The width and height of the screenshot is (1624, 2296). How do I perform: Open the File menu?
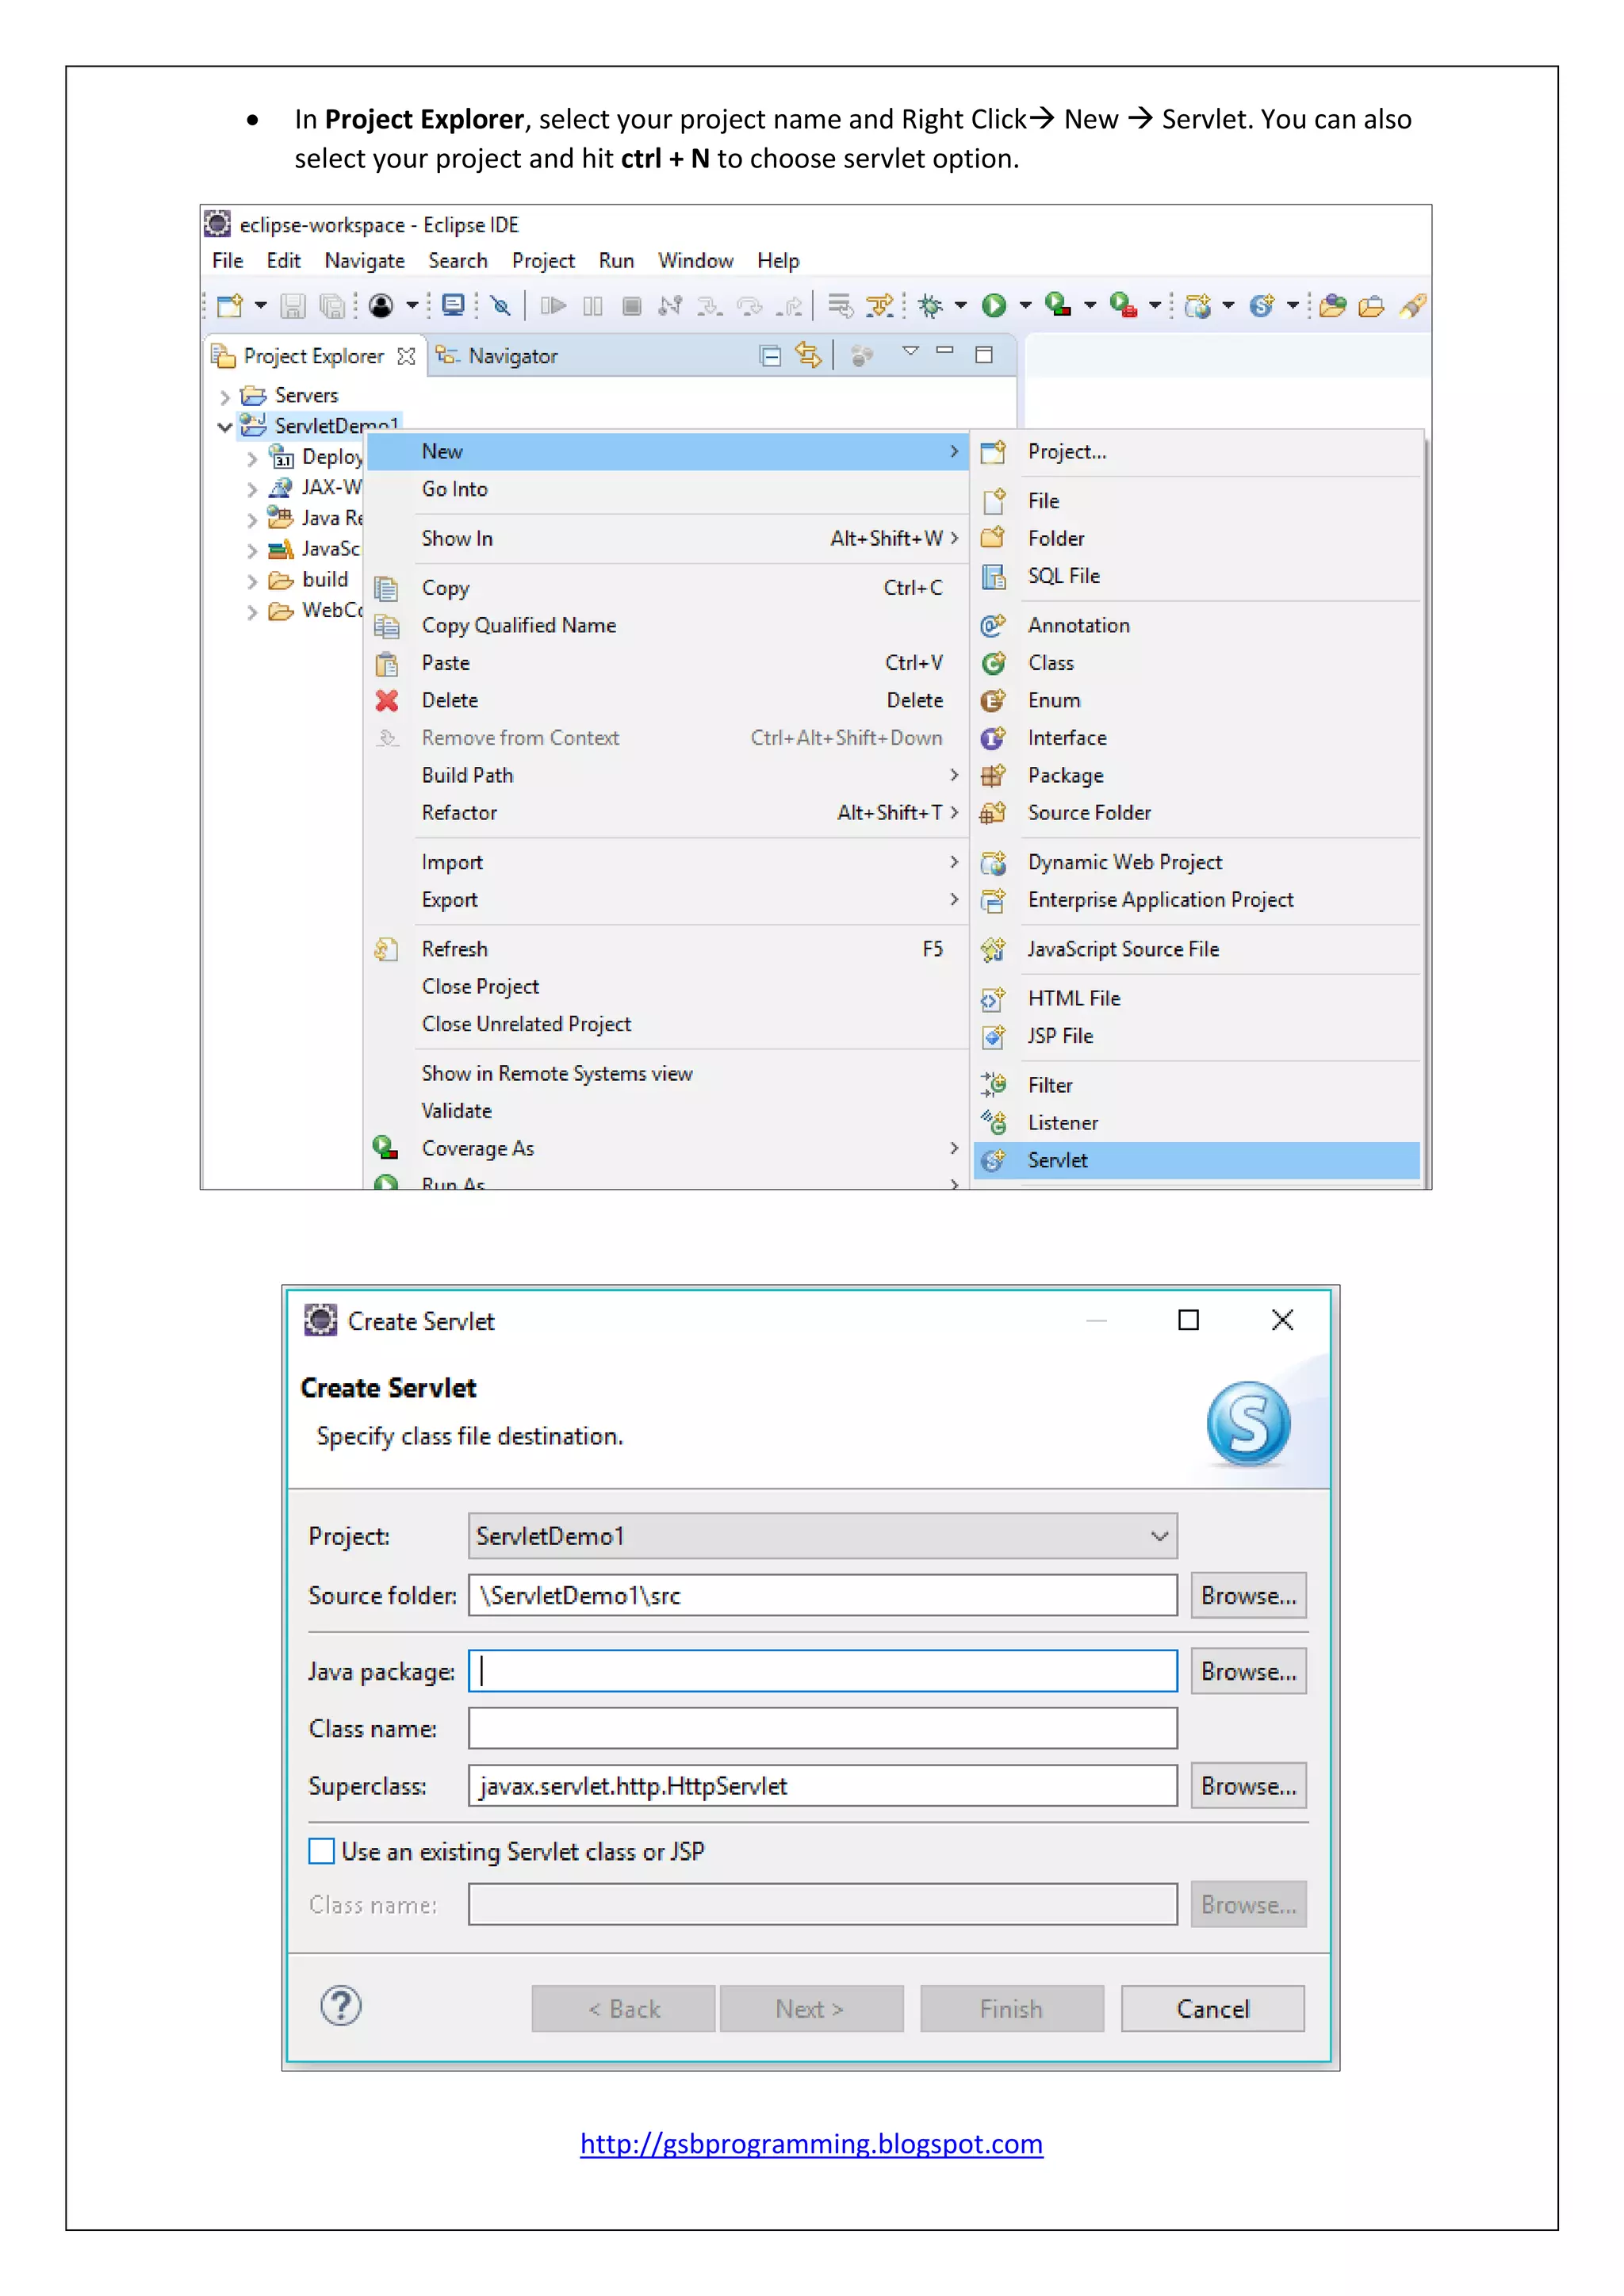point(227,261)
